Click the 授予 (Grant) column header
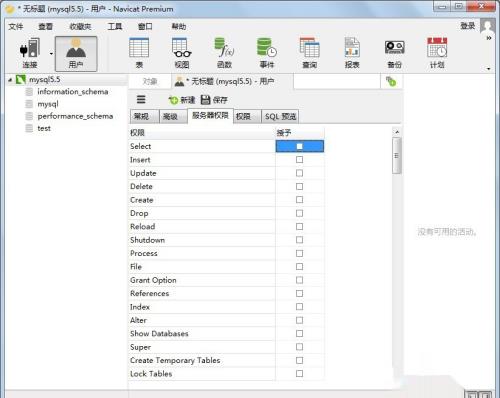The image size is (500, 398). click(x=300, y=133)
